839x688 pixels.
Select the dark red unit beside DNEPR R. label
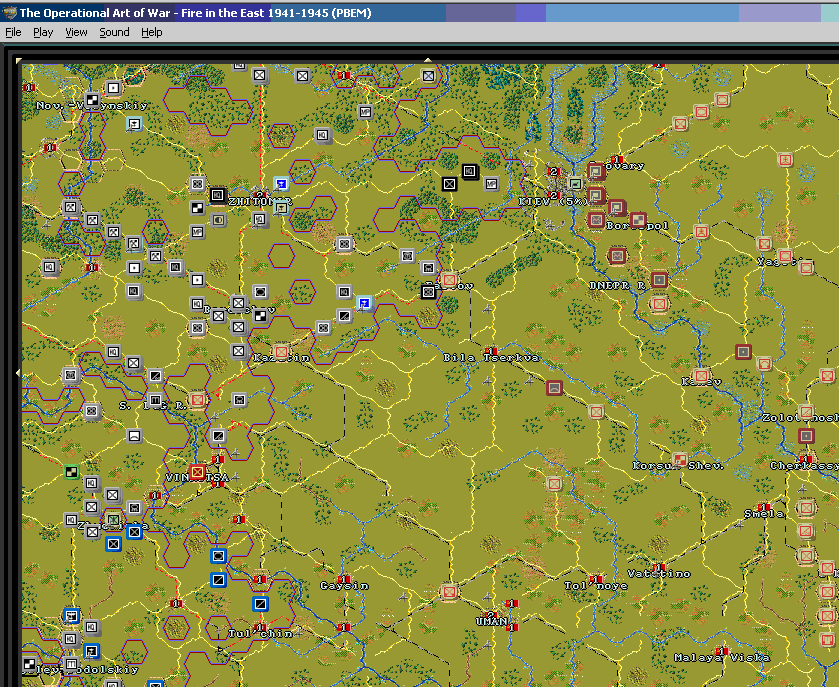659,279
